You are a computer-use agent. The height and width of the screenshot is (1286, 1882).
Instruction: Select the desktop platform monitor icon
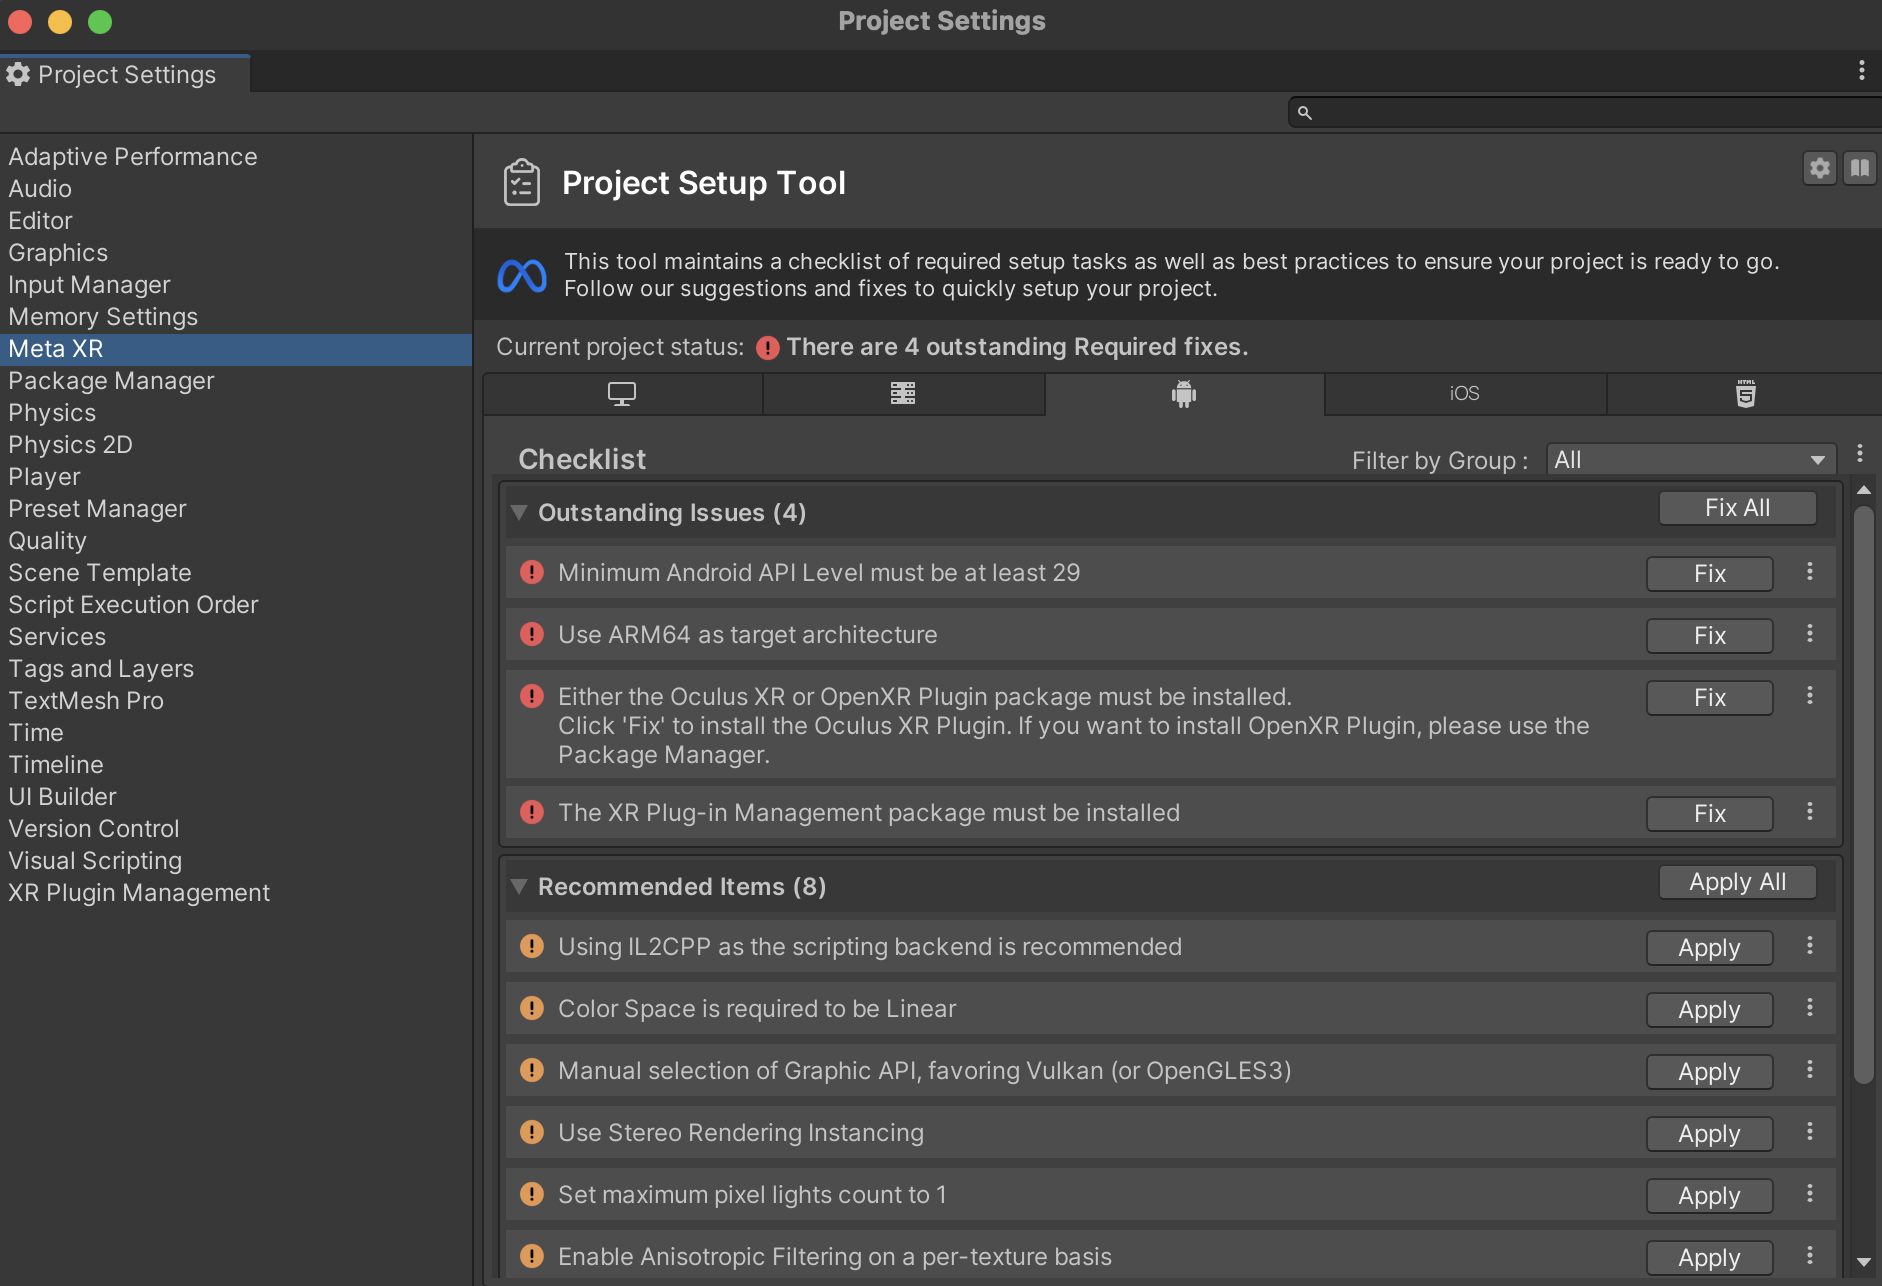[622, 393]
